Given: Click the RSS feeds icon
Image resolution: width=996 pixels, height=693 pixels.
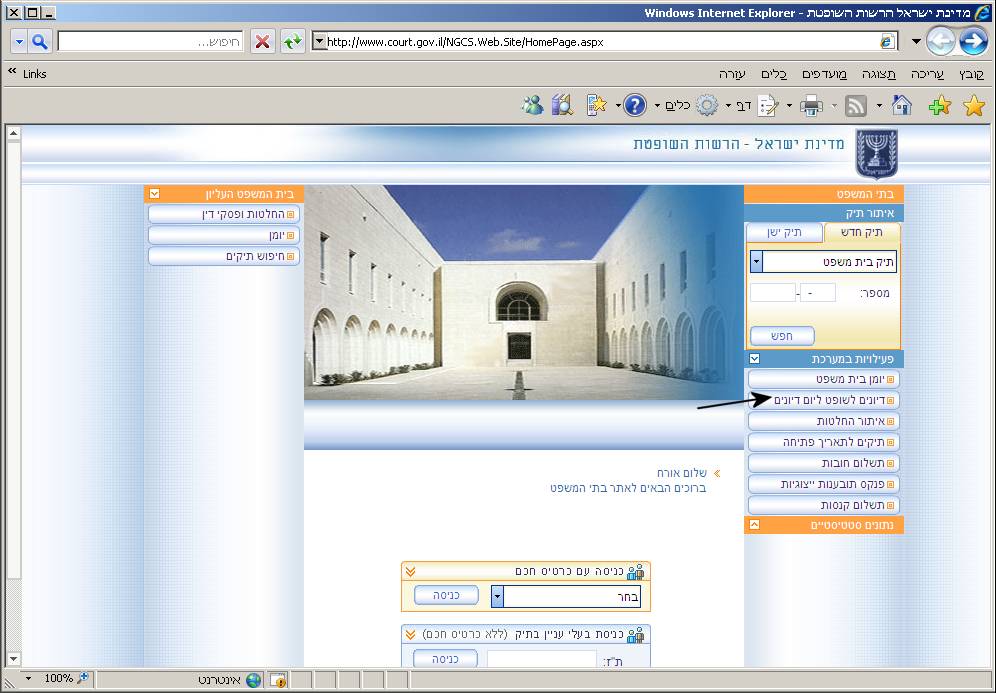Looking at the screenshot, I should click(x=856, y=106).
